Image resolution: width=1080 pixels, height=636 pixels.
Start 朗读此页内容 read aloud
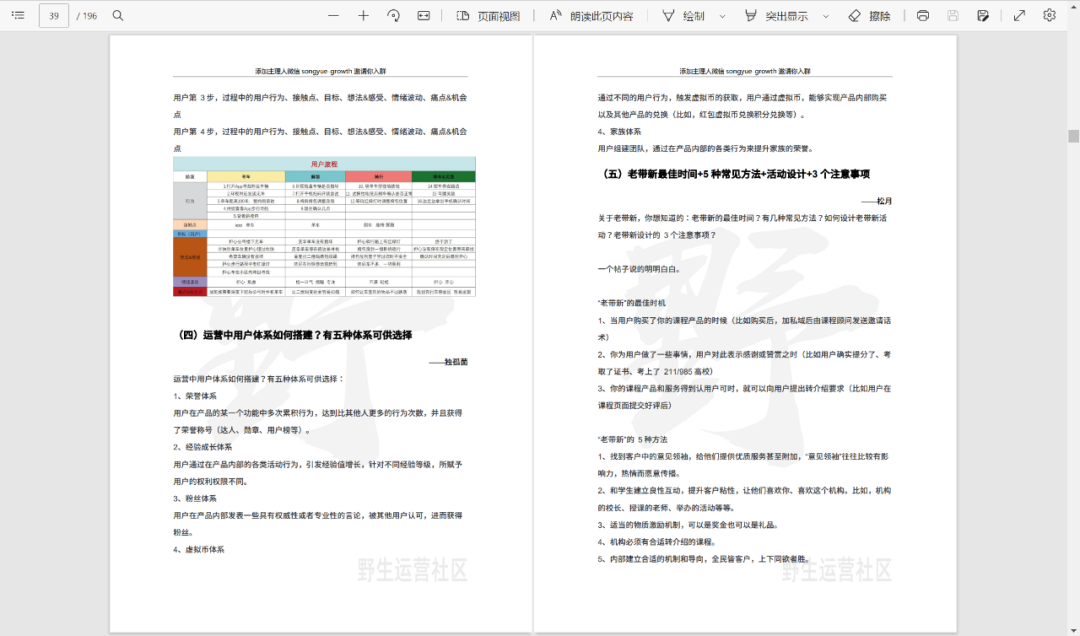tap(591, 16)
